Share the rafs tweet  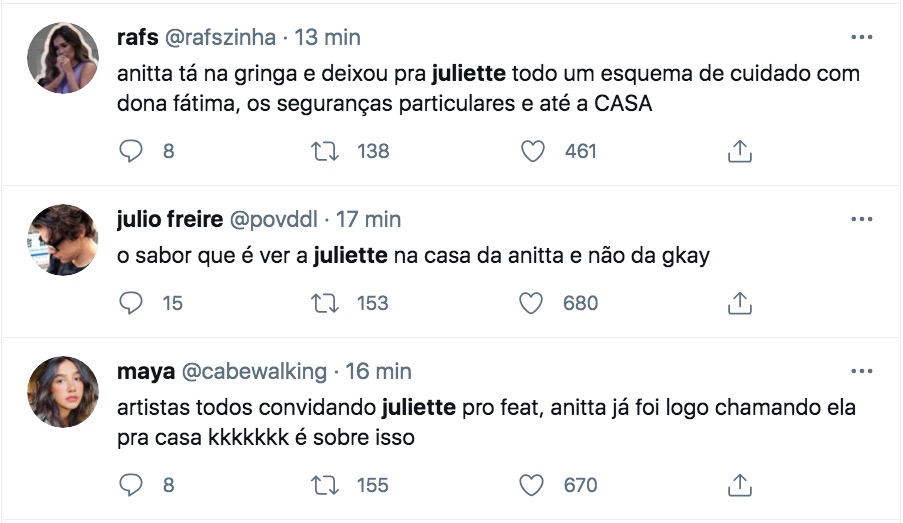739,151
